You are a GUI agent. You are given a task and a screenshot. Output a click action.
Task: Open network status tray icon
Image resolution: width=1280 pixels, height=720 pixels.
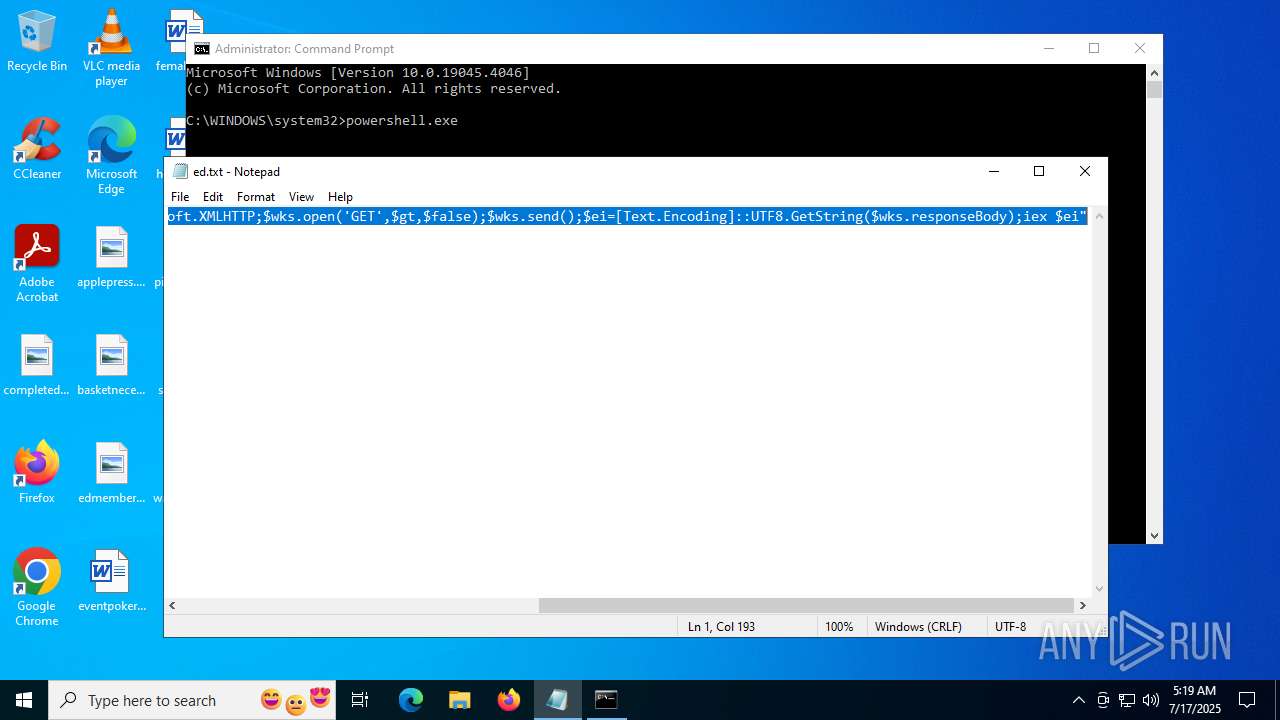[1127, 700]
